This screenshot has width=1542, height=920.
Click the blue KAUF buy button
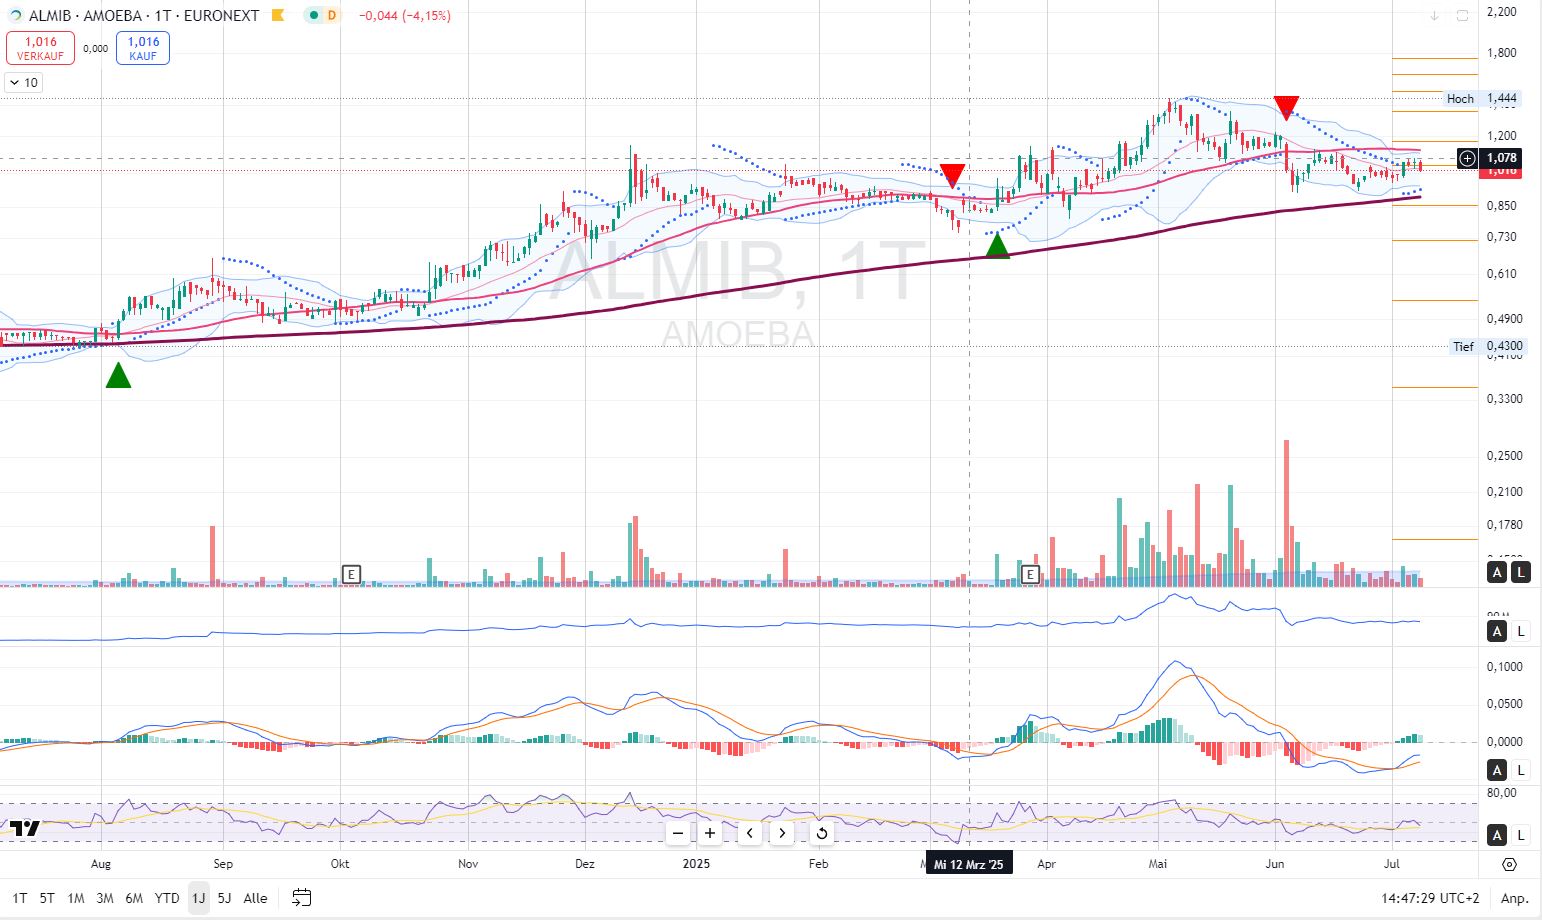(x=143, y=48)
